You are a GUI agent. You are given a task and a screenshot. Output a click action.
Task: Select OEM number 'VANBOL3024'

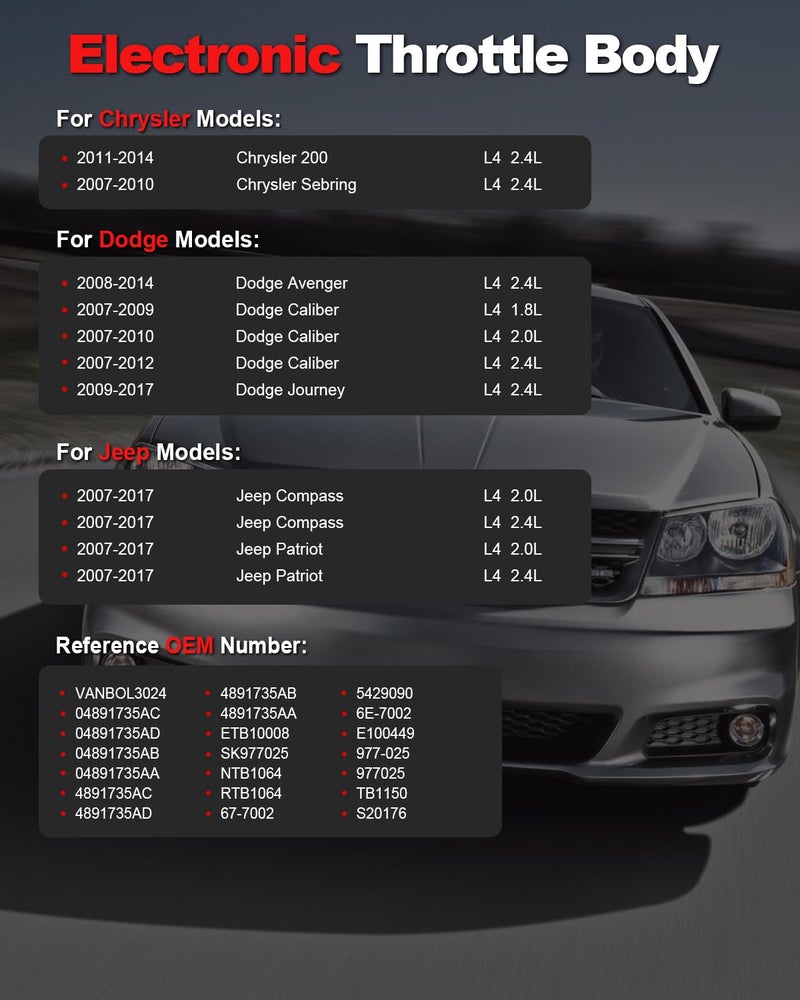(x=121, y=693)
